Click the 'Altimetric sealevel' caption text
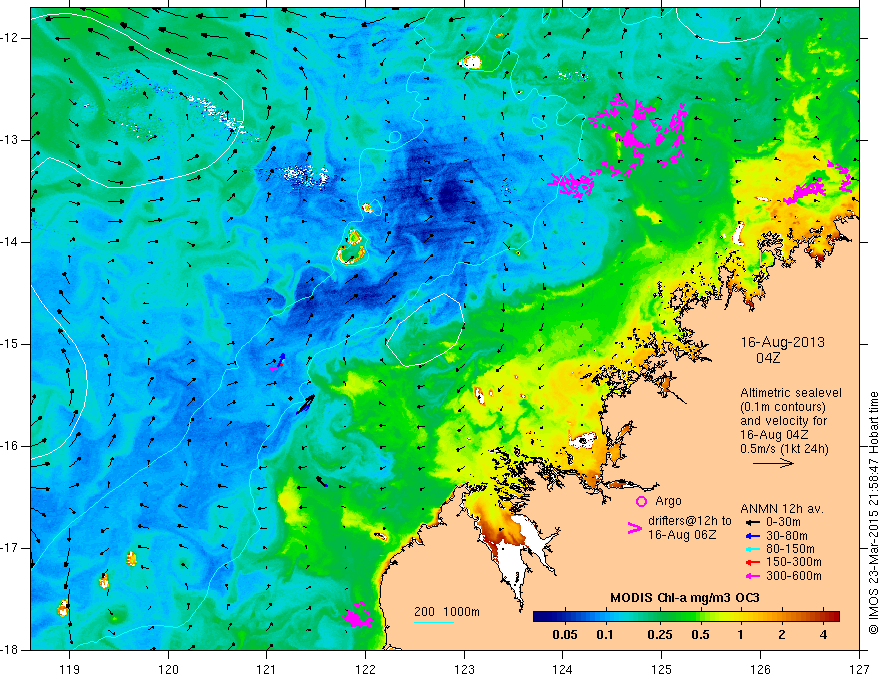The height and width of the screenshot is (680, 880). click(791, 393)
